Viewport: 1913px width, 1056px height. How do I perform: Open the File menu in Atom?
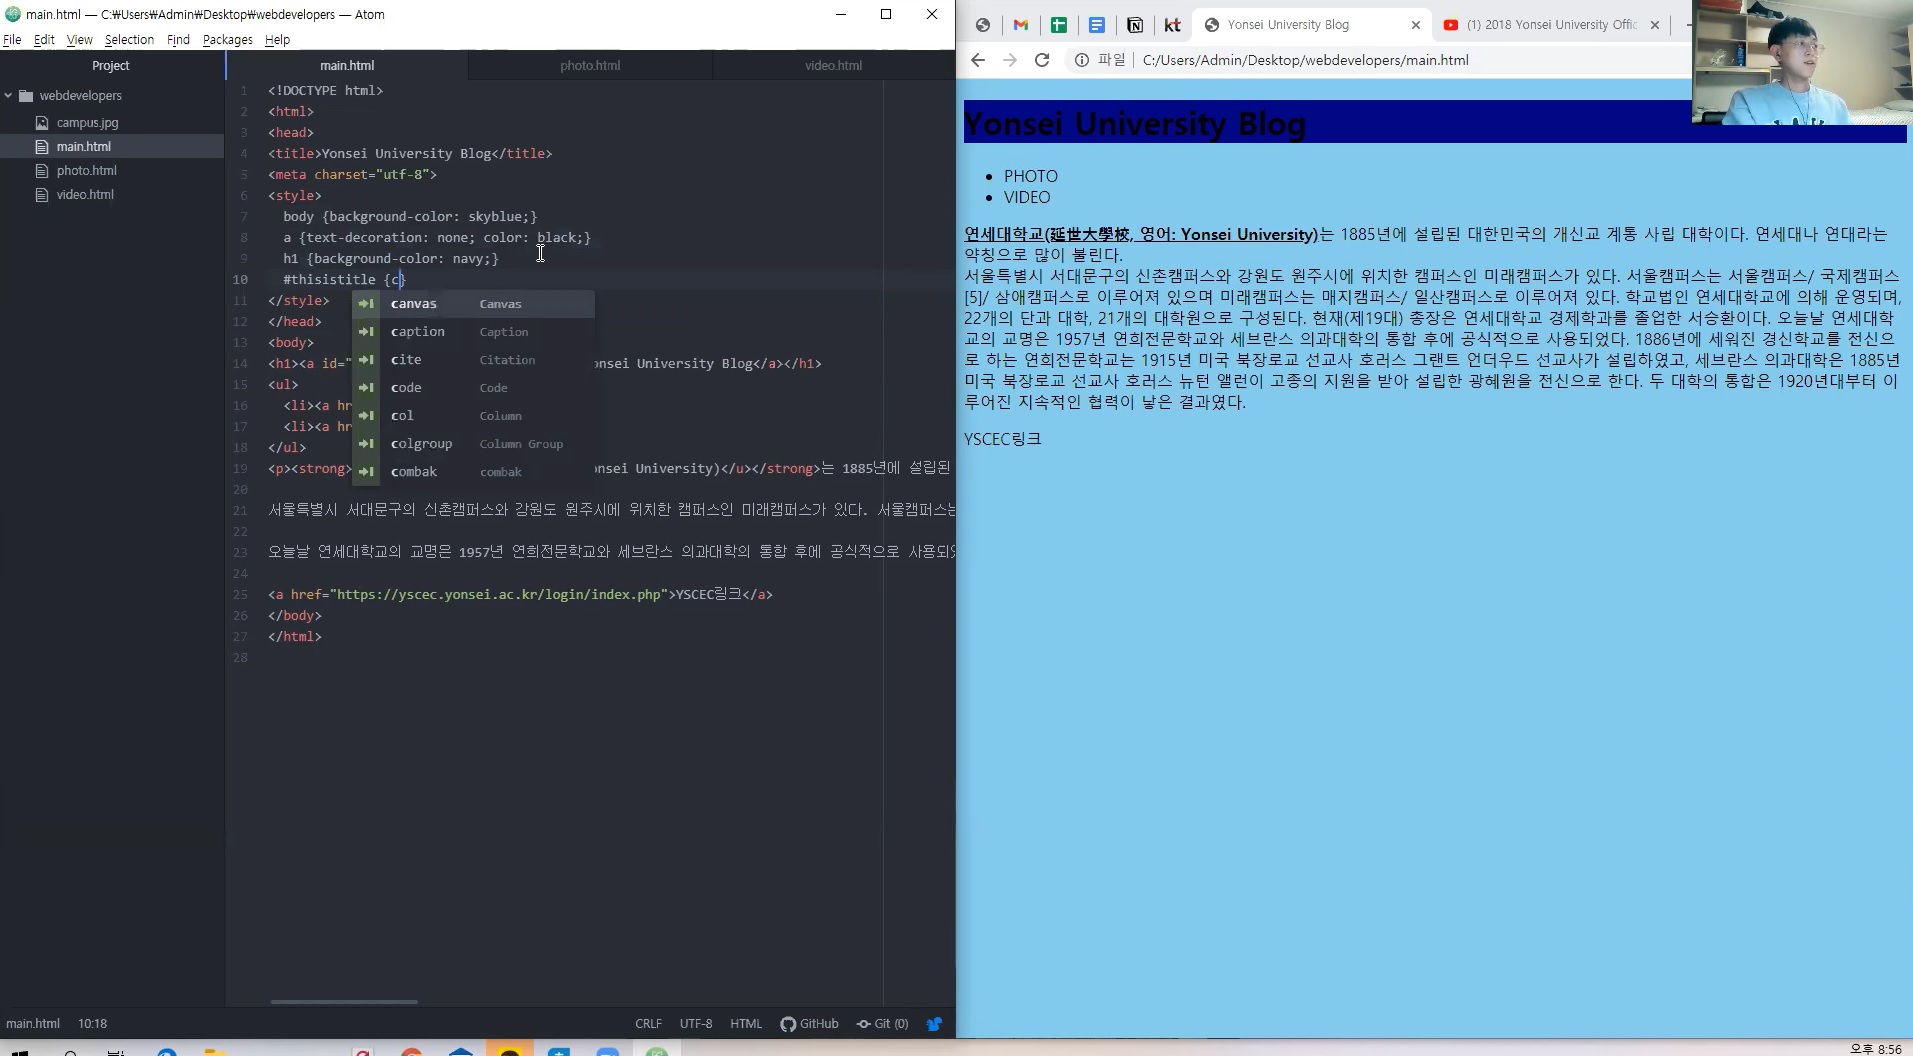[12, 40]
